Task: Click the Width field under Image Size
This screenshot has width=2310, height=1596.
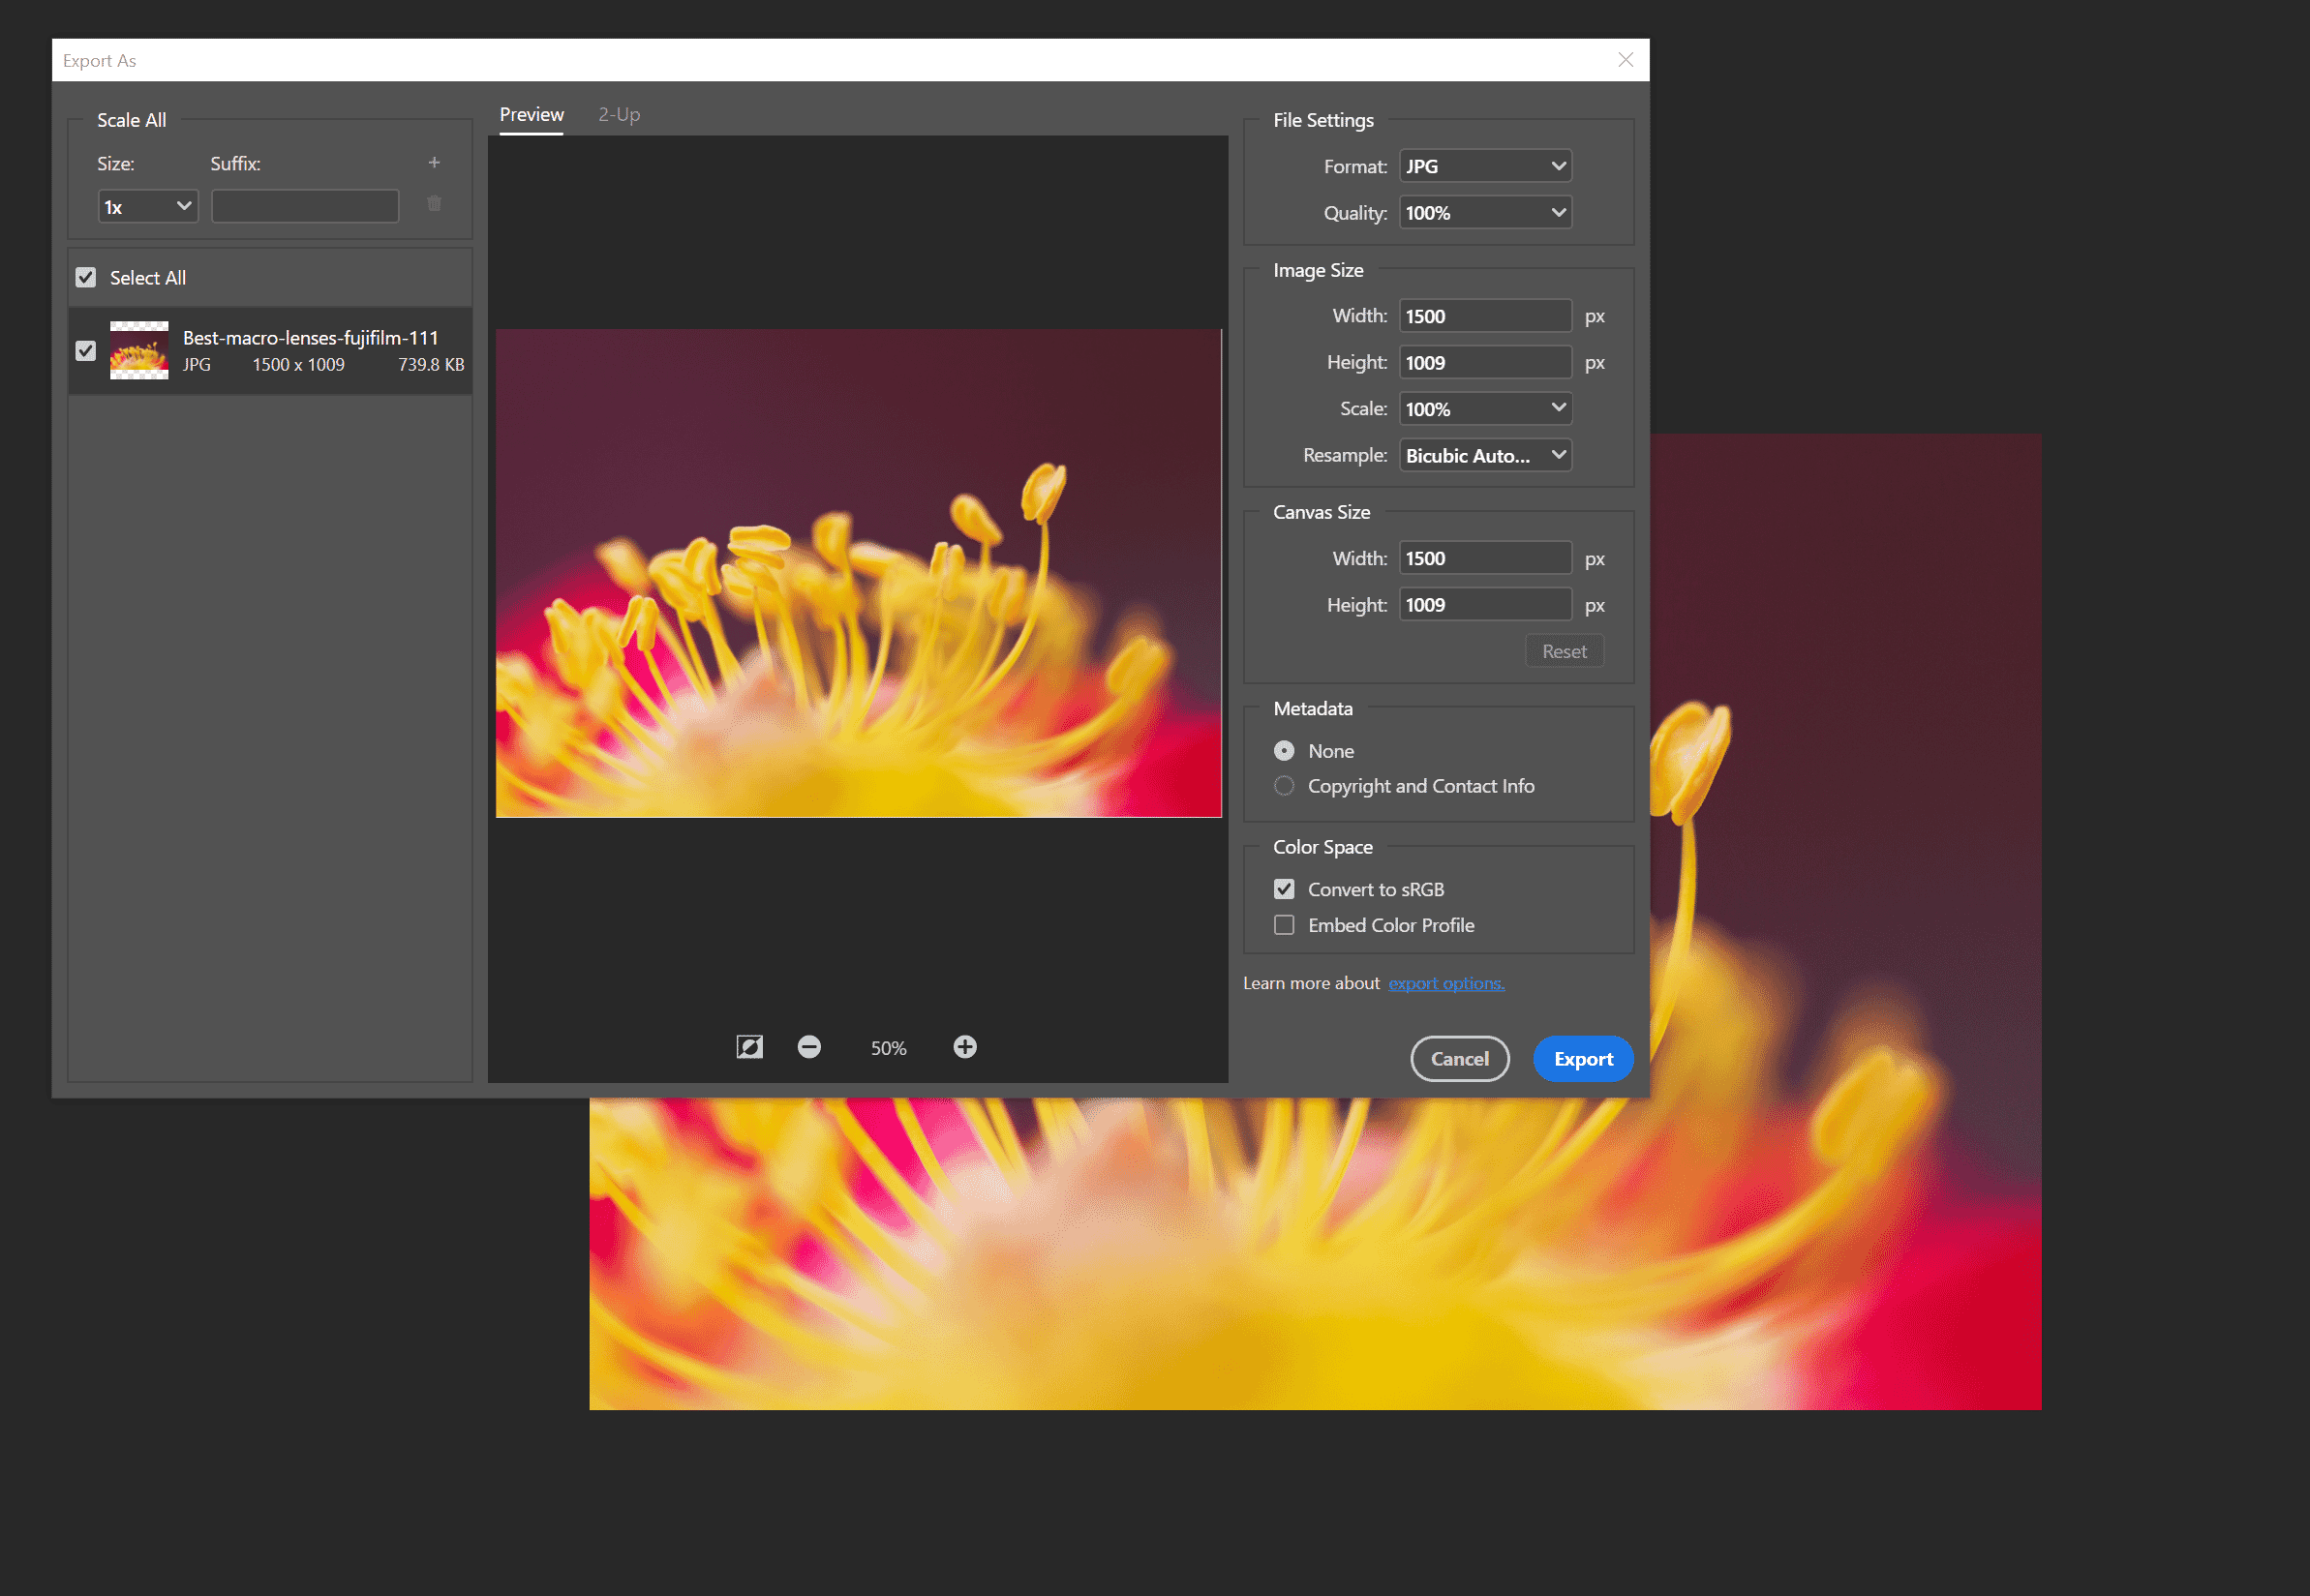Action: tap(1484, 315)
